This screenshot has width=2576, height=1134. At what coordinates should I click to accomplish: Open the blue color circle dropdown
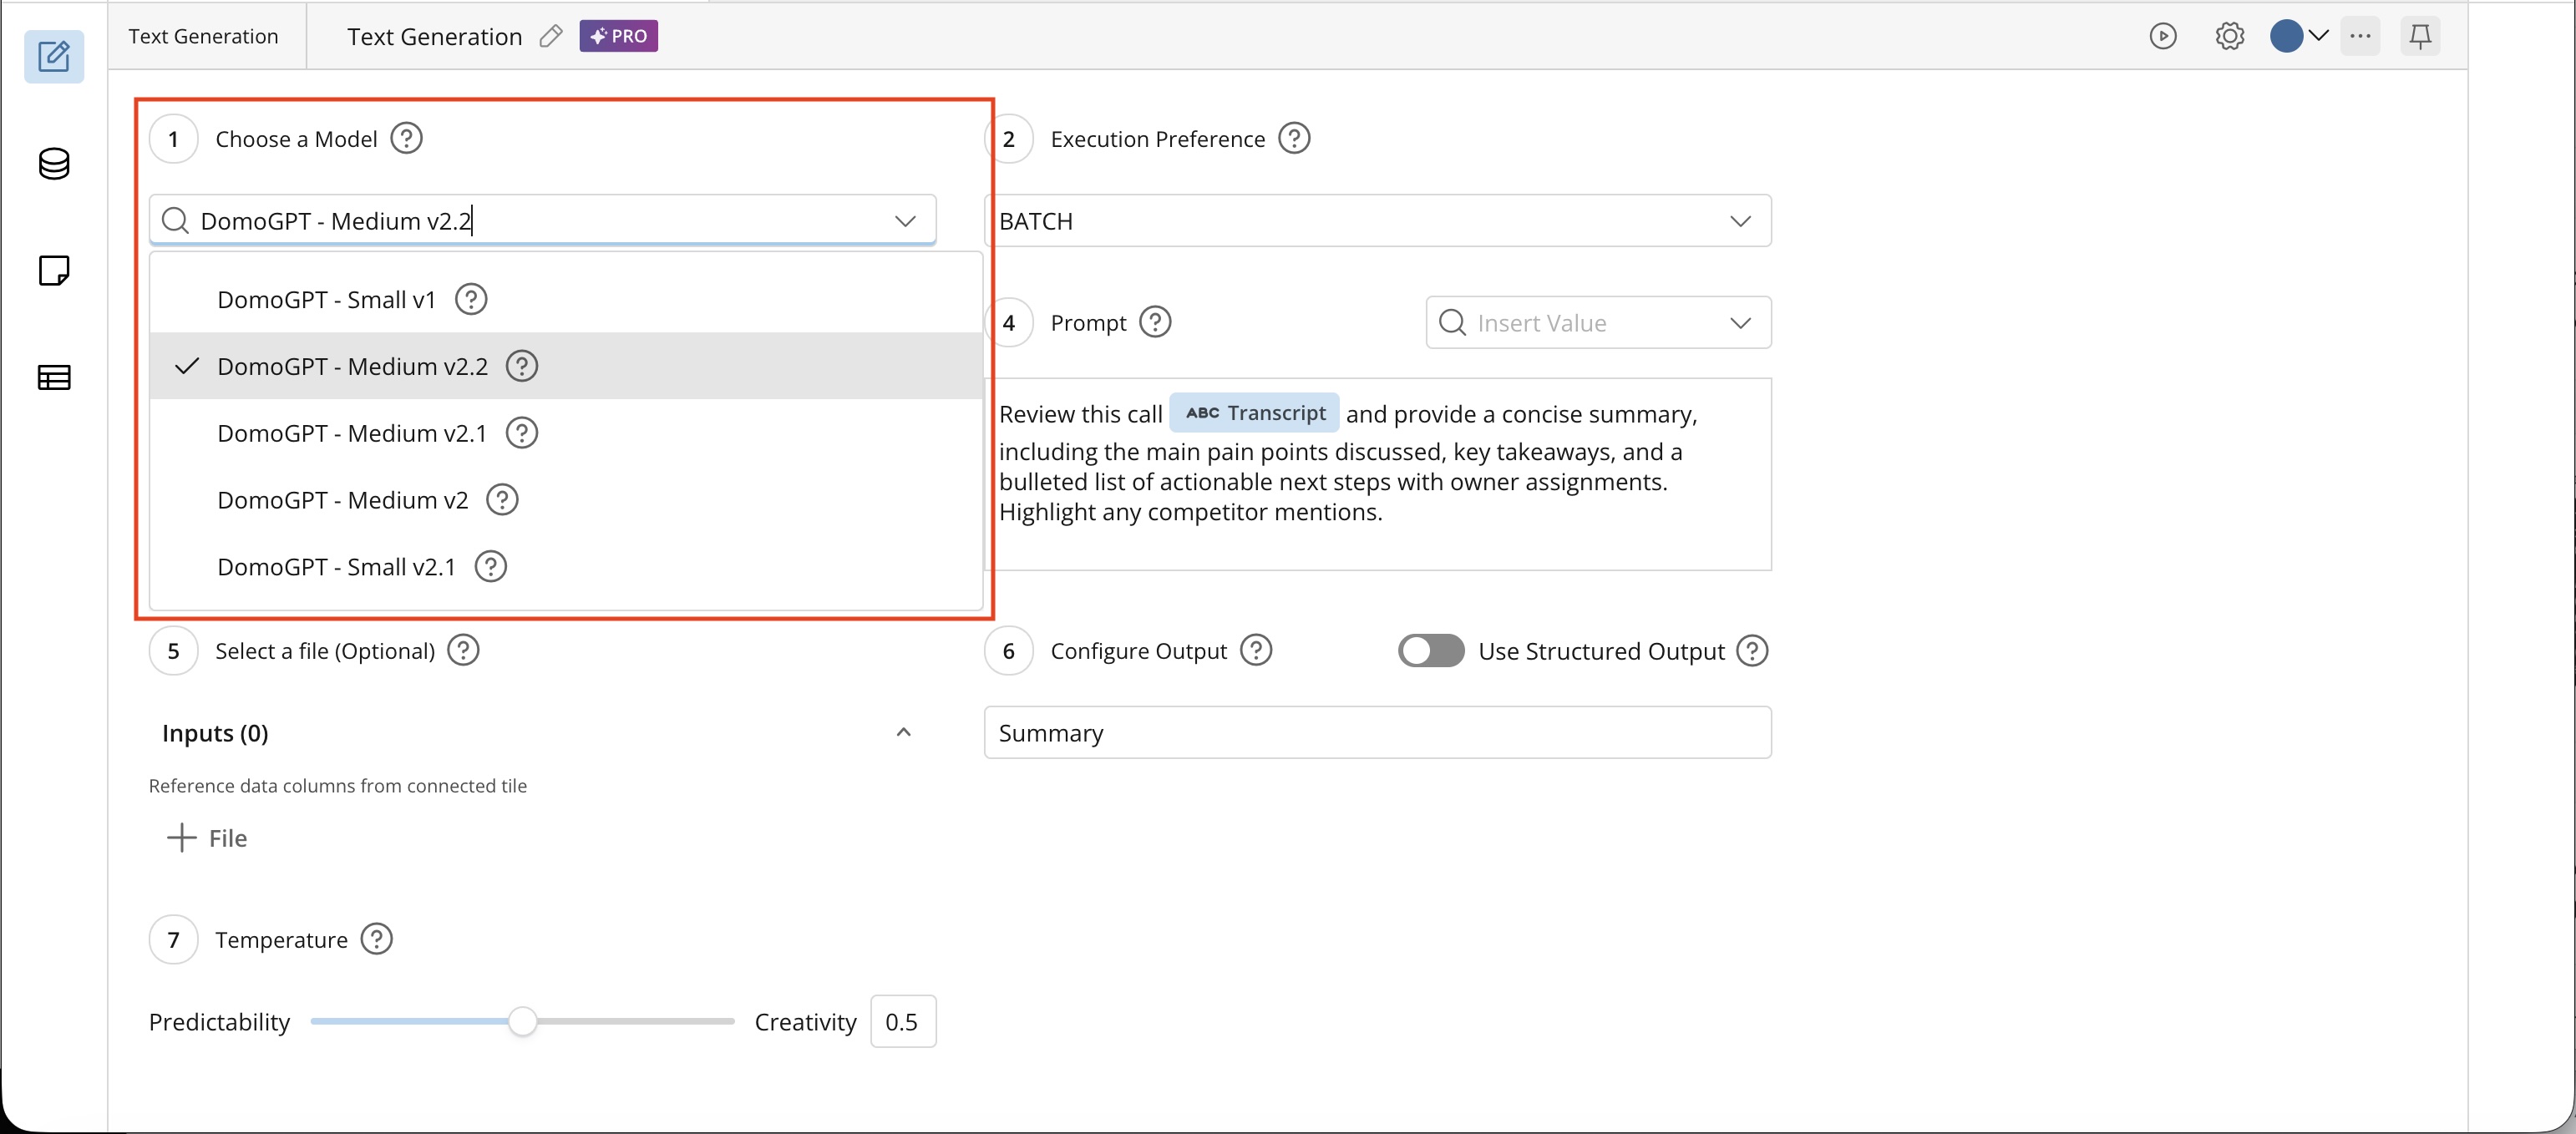[2299, 36]
